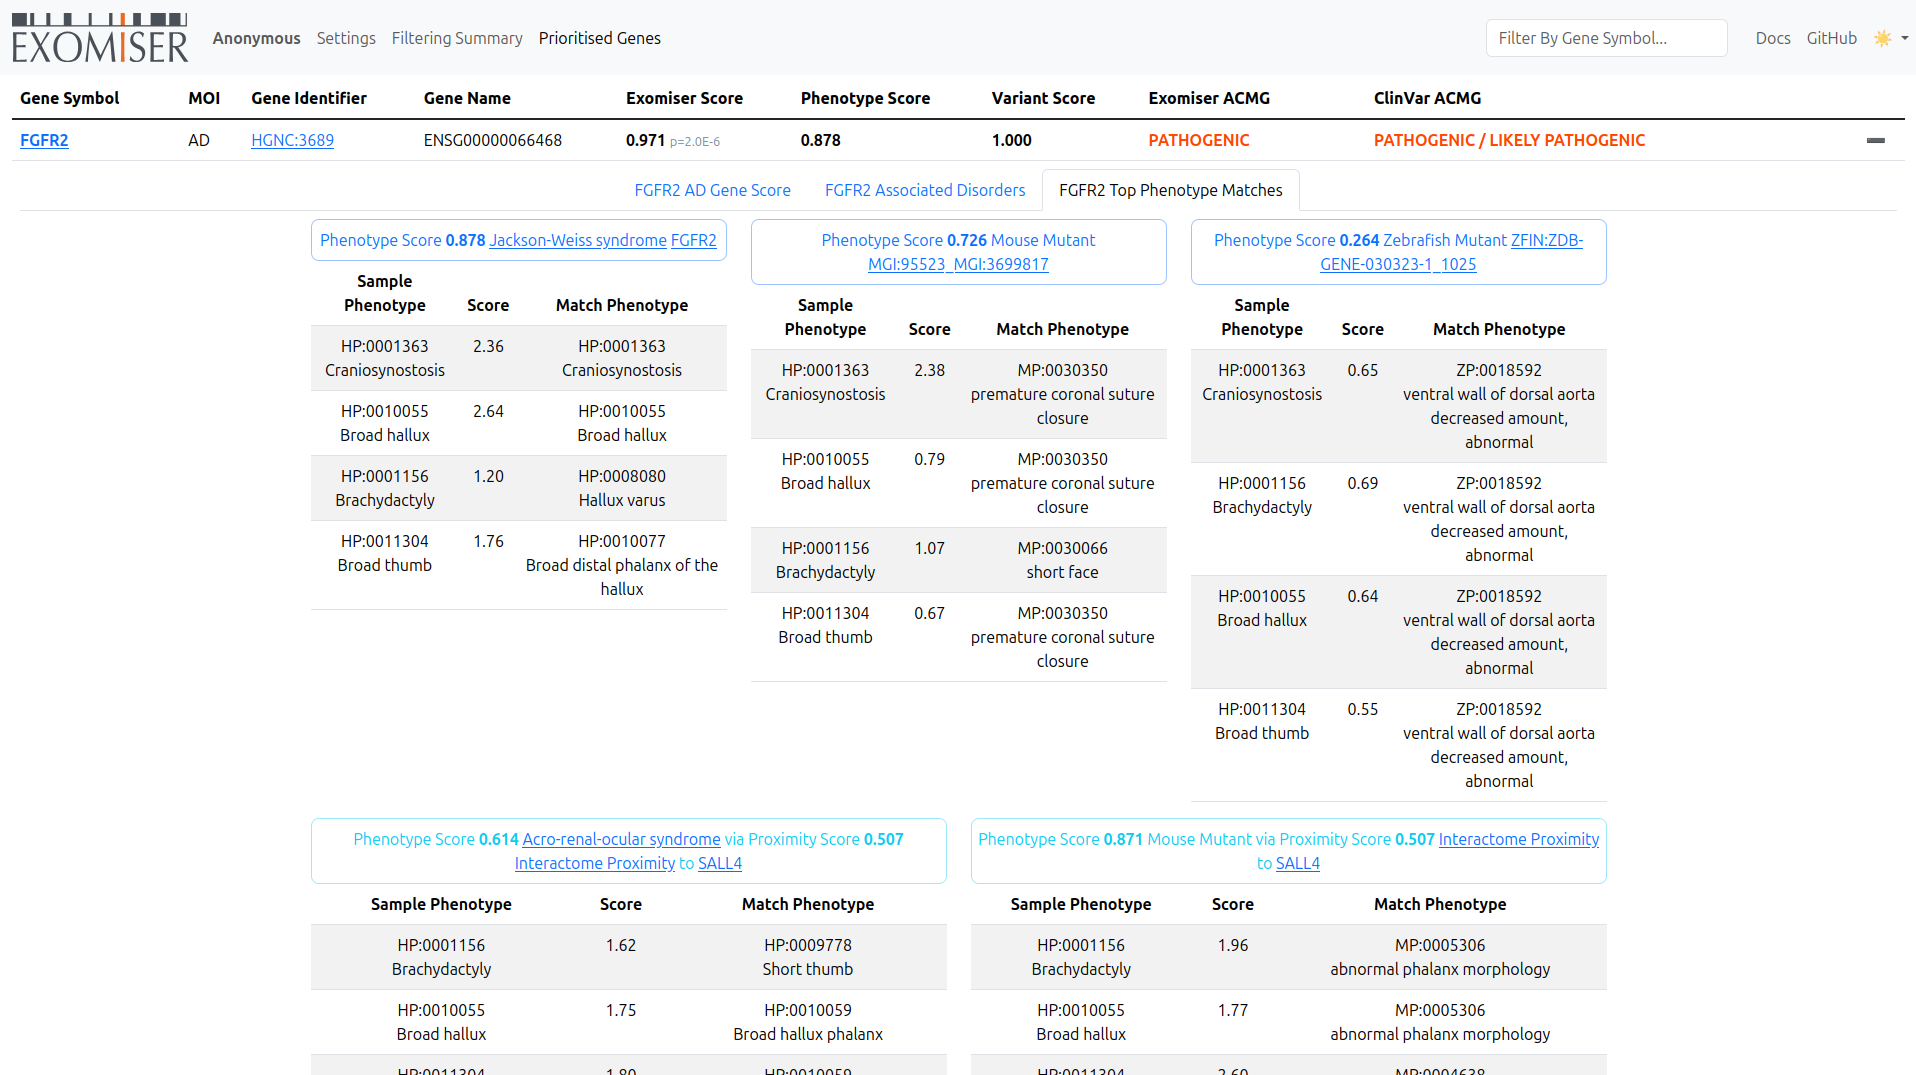The image size is (1916, 1075).
Task: Open Filtering Summary nav item
Action: (x=457, y=38)
